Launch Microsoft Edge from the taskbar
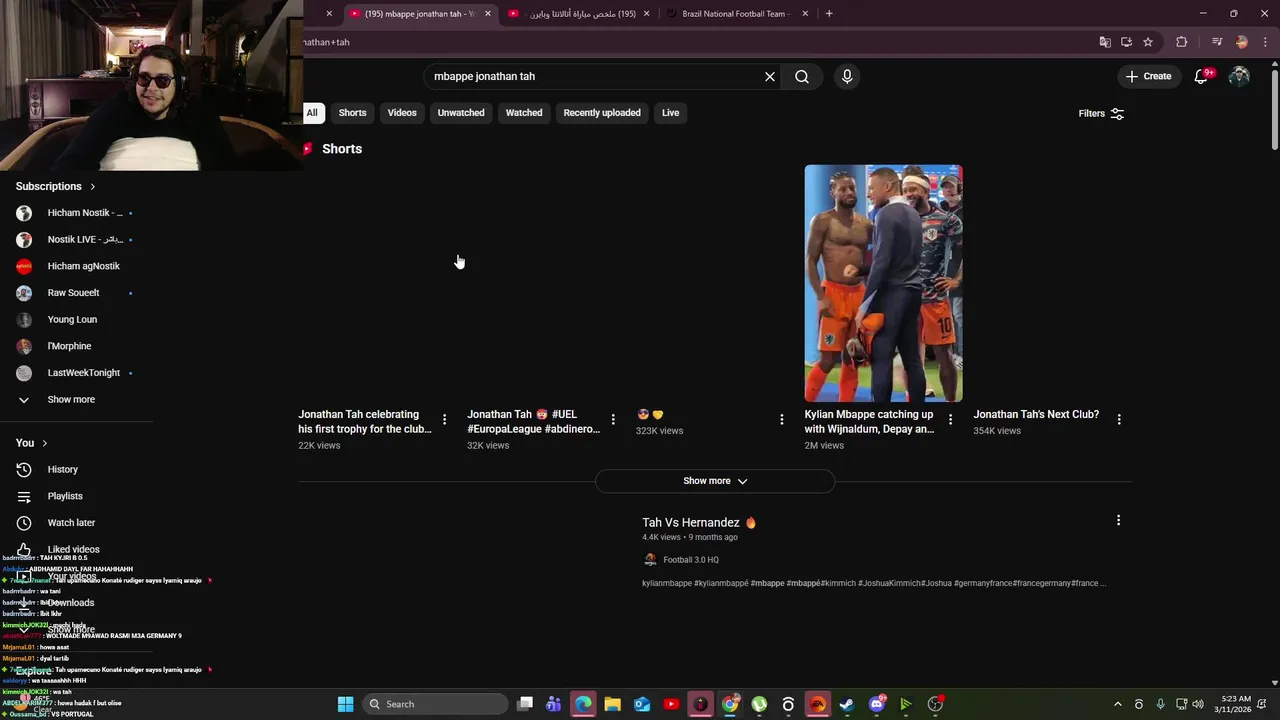Image resolution: width=1280 pixels, height=720 pixels. 583,704
